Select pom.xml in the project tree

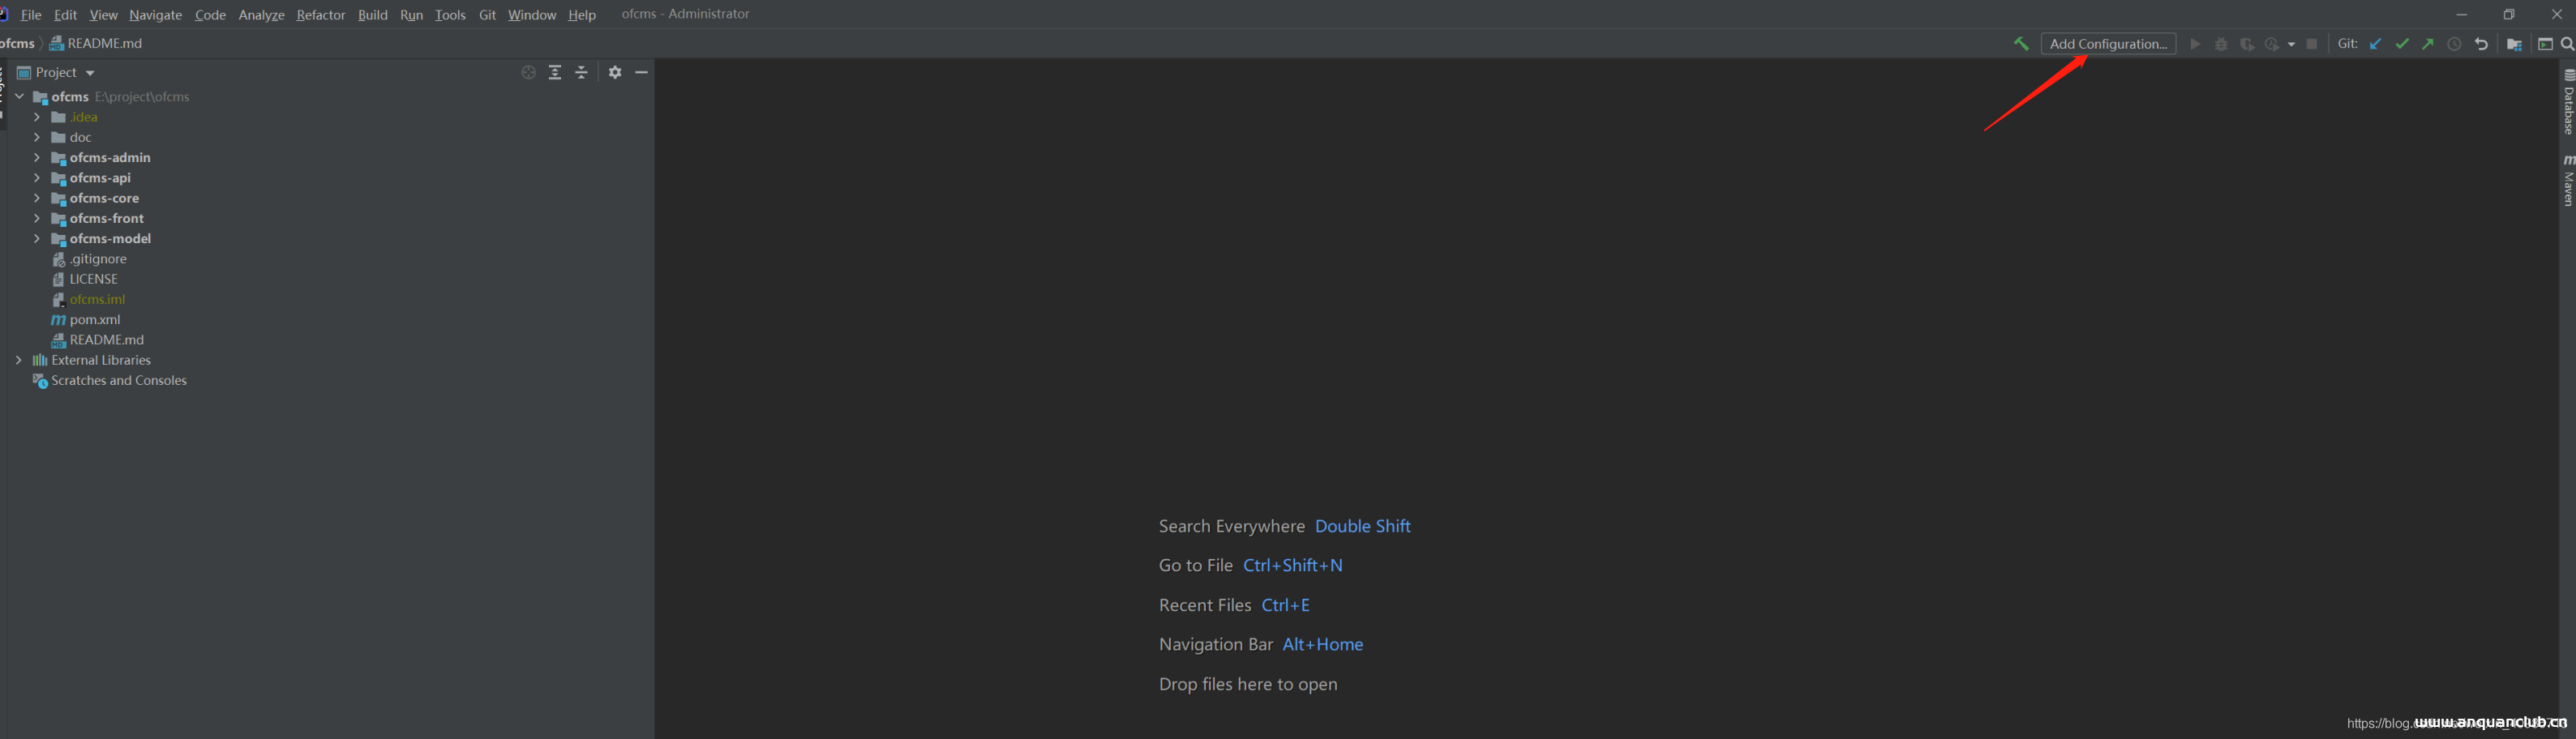click(x=95, y=320)
